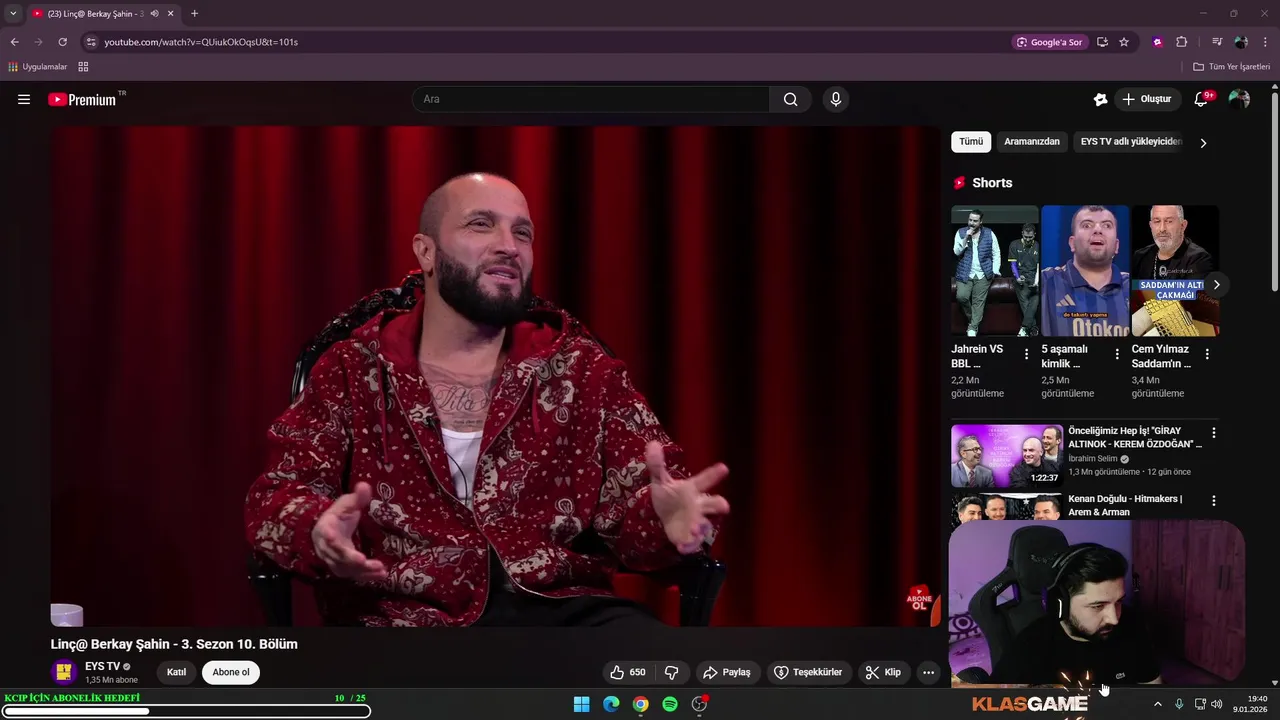Click Google'a Sor button
Viewport: 1280px width, 720px height.
[x=1049, y=42]
